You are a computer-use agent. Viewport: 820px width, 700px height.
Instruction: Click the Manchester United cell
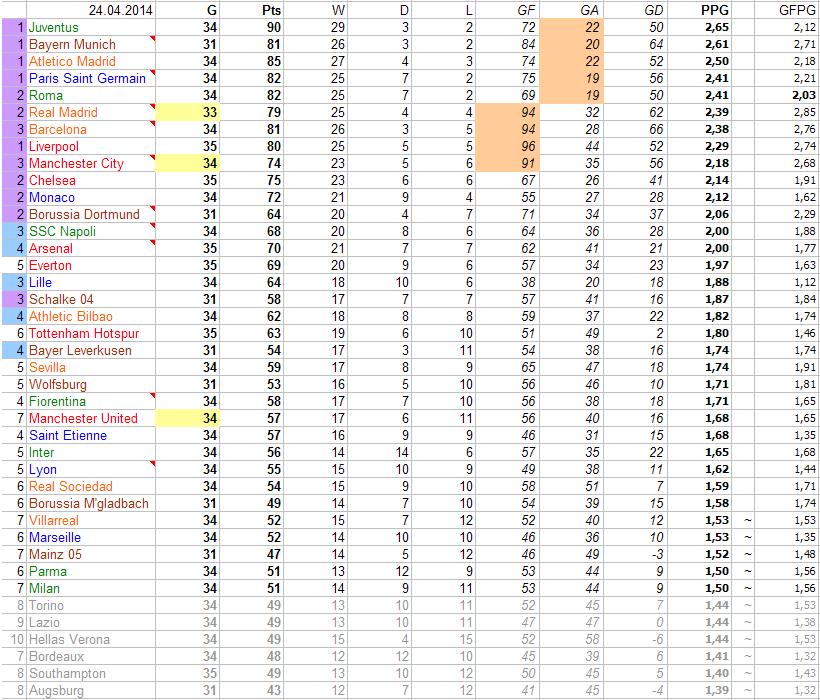click(x=91, y=418)
